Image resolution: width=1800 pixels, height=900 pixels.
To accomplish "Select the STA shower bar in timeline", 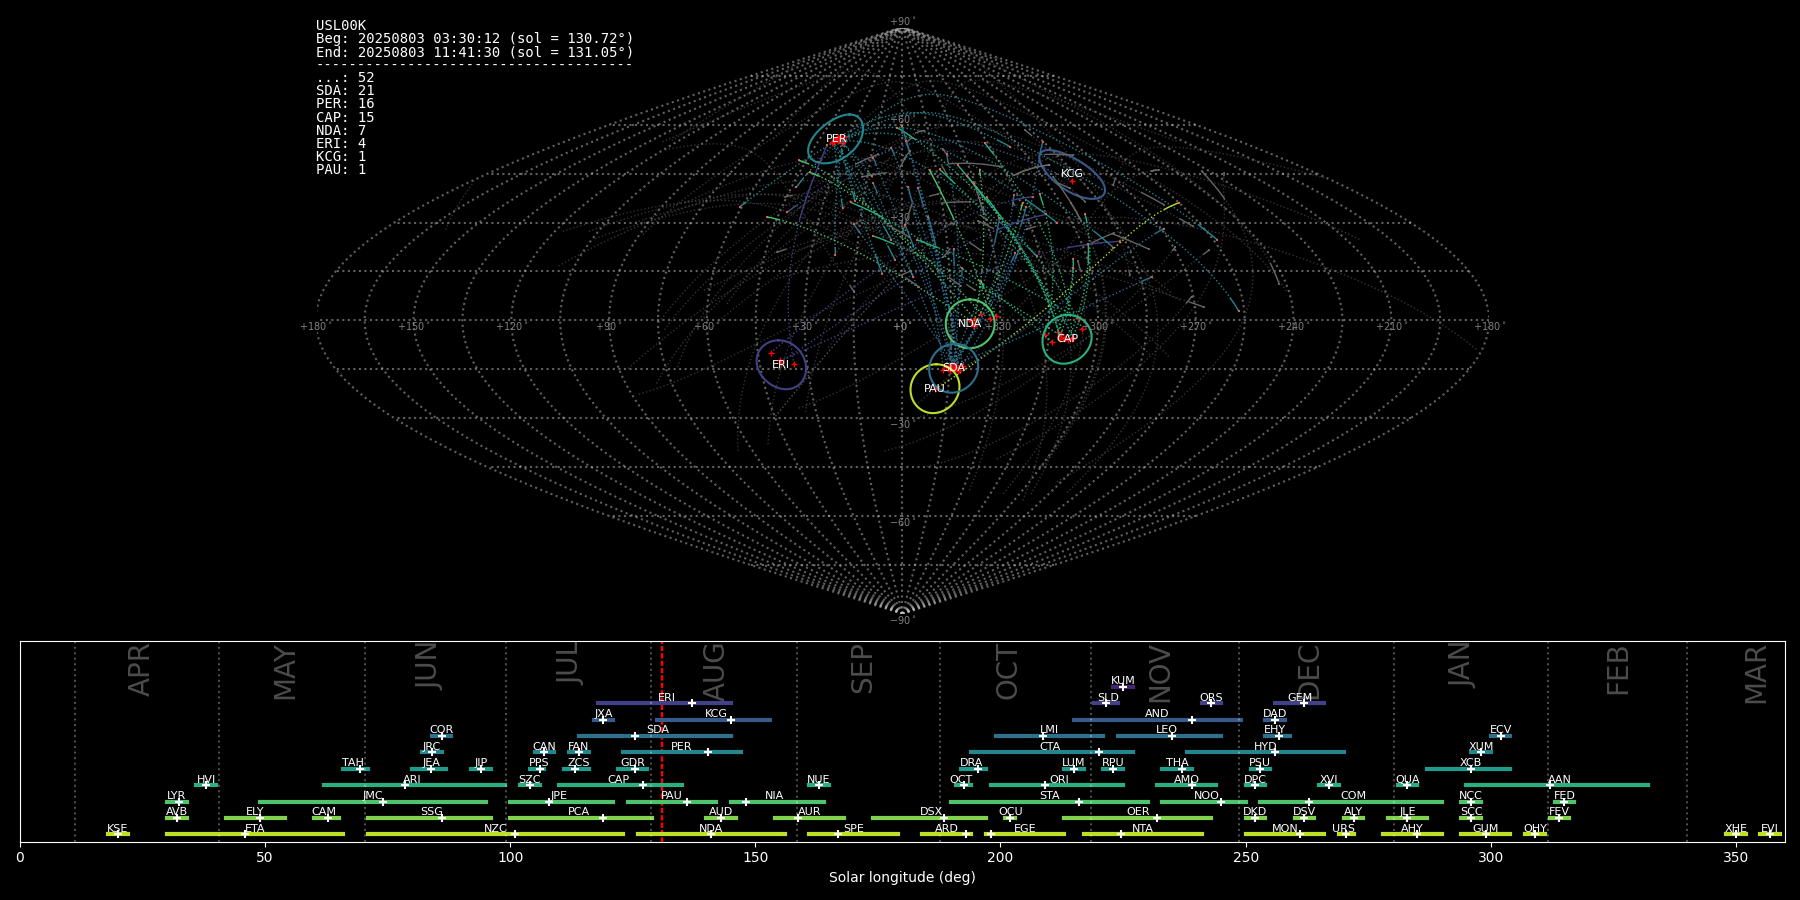I will (1049, 802).
